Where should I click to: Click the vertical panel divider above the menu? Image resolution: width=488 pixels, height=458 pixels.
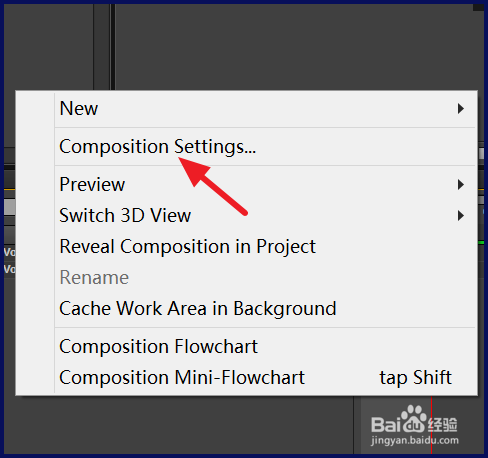(x=113, y=47)
